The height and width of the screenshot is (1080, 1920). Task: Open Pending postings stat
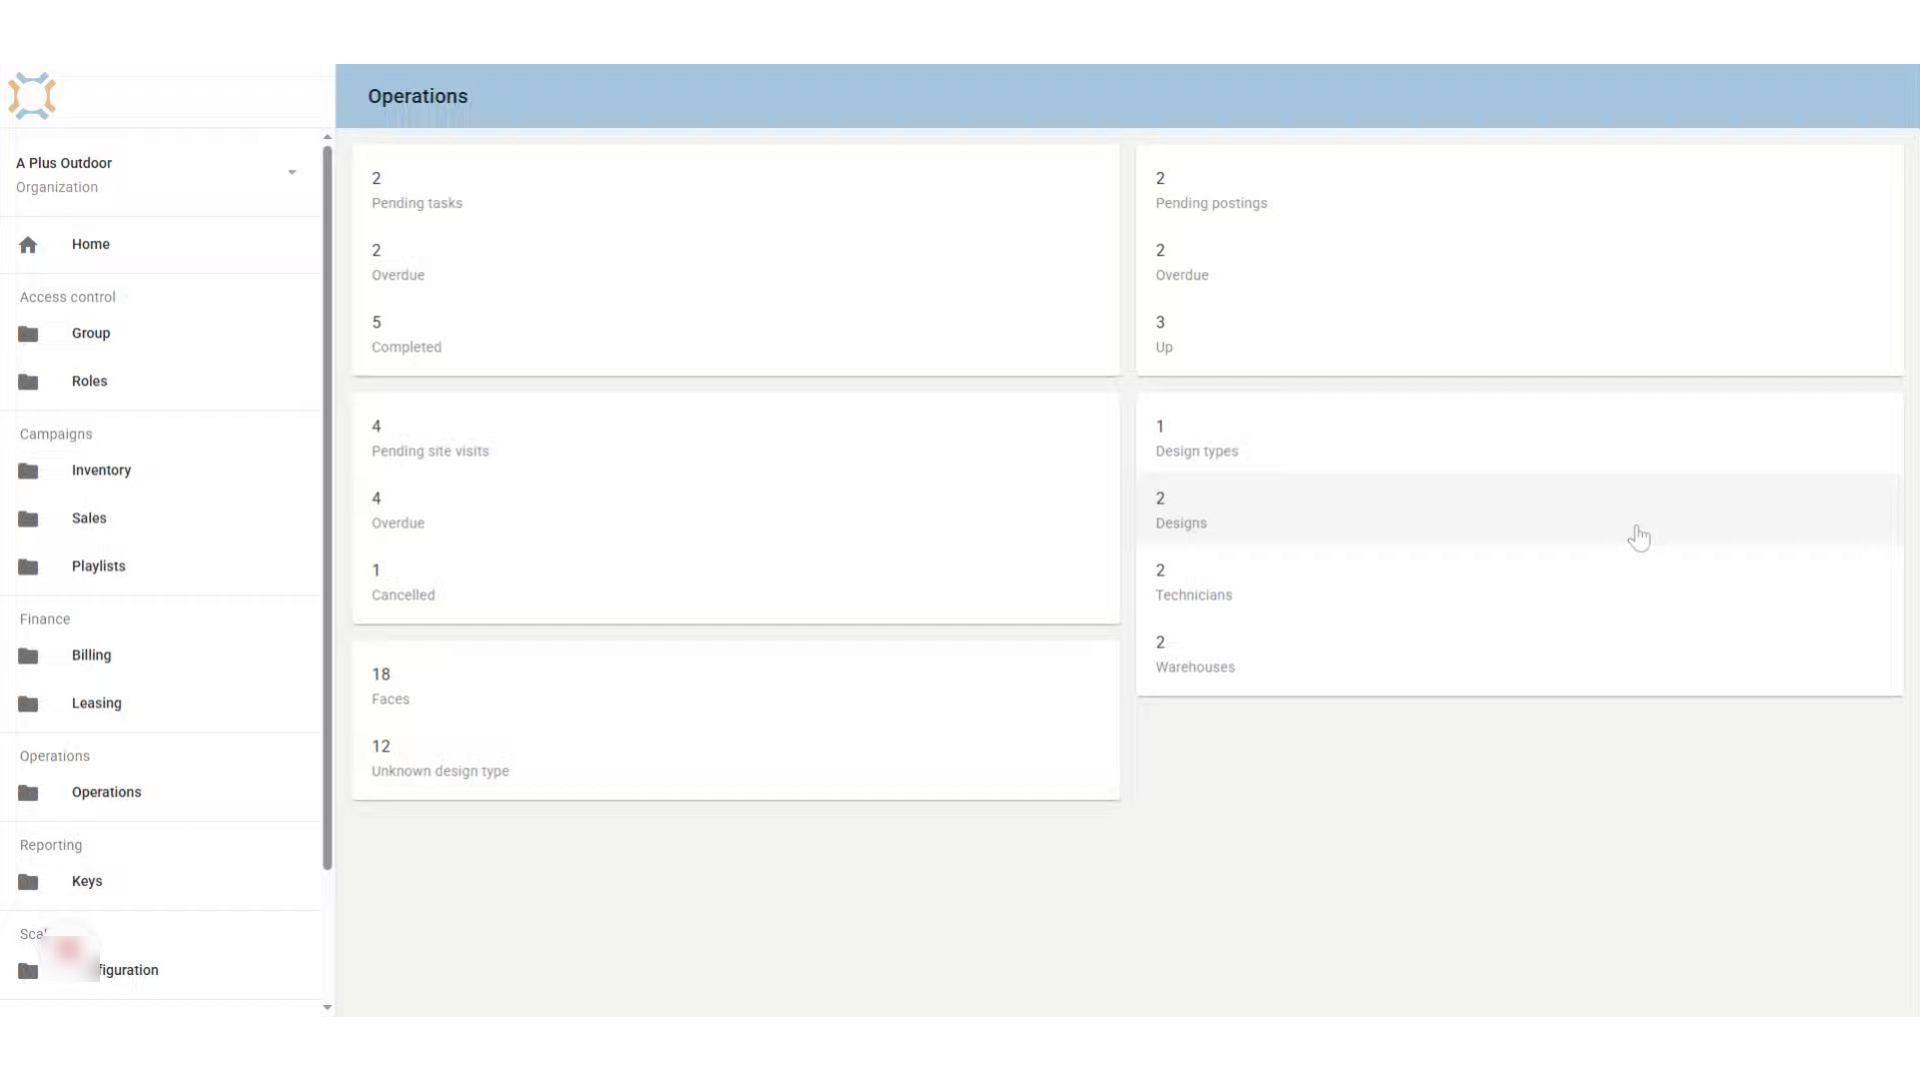coord(1520,190)
